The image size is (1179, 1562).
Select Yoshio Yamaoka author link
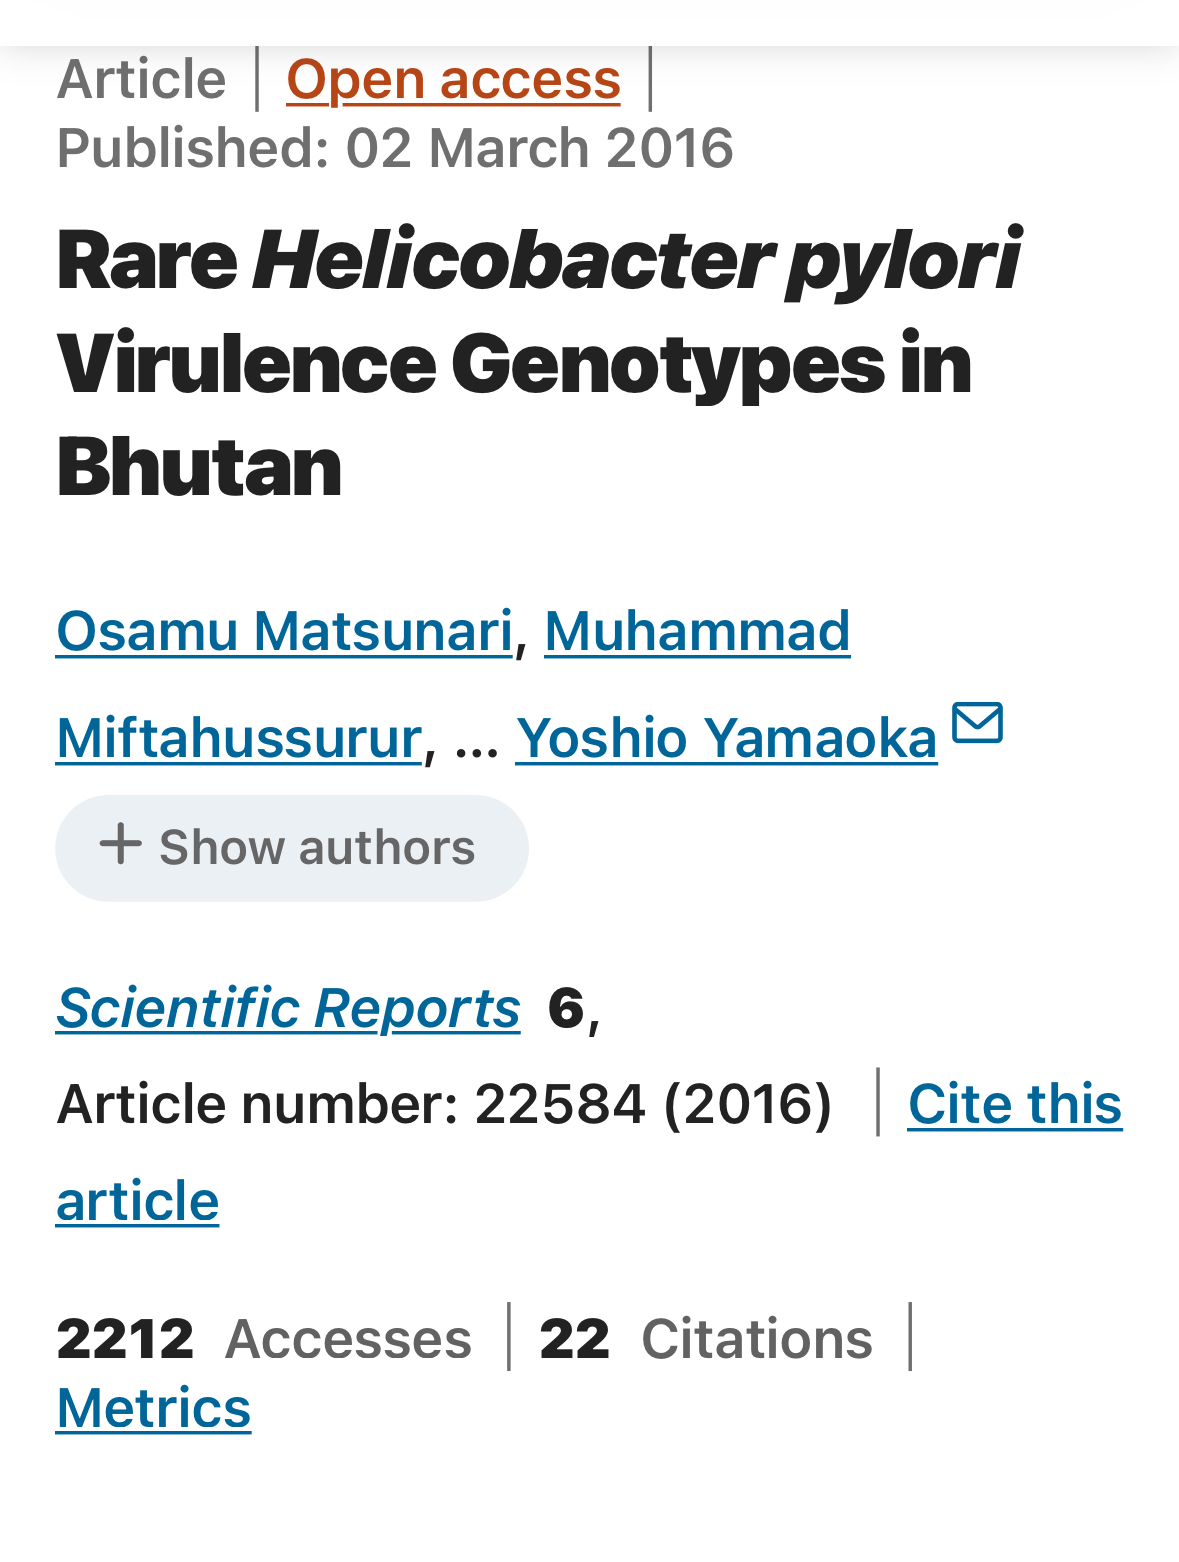point(726,739)
